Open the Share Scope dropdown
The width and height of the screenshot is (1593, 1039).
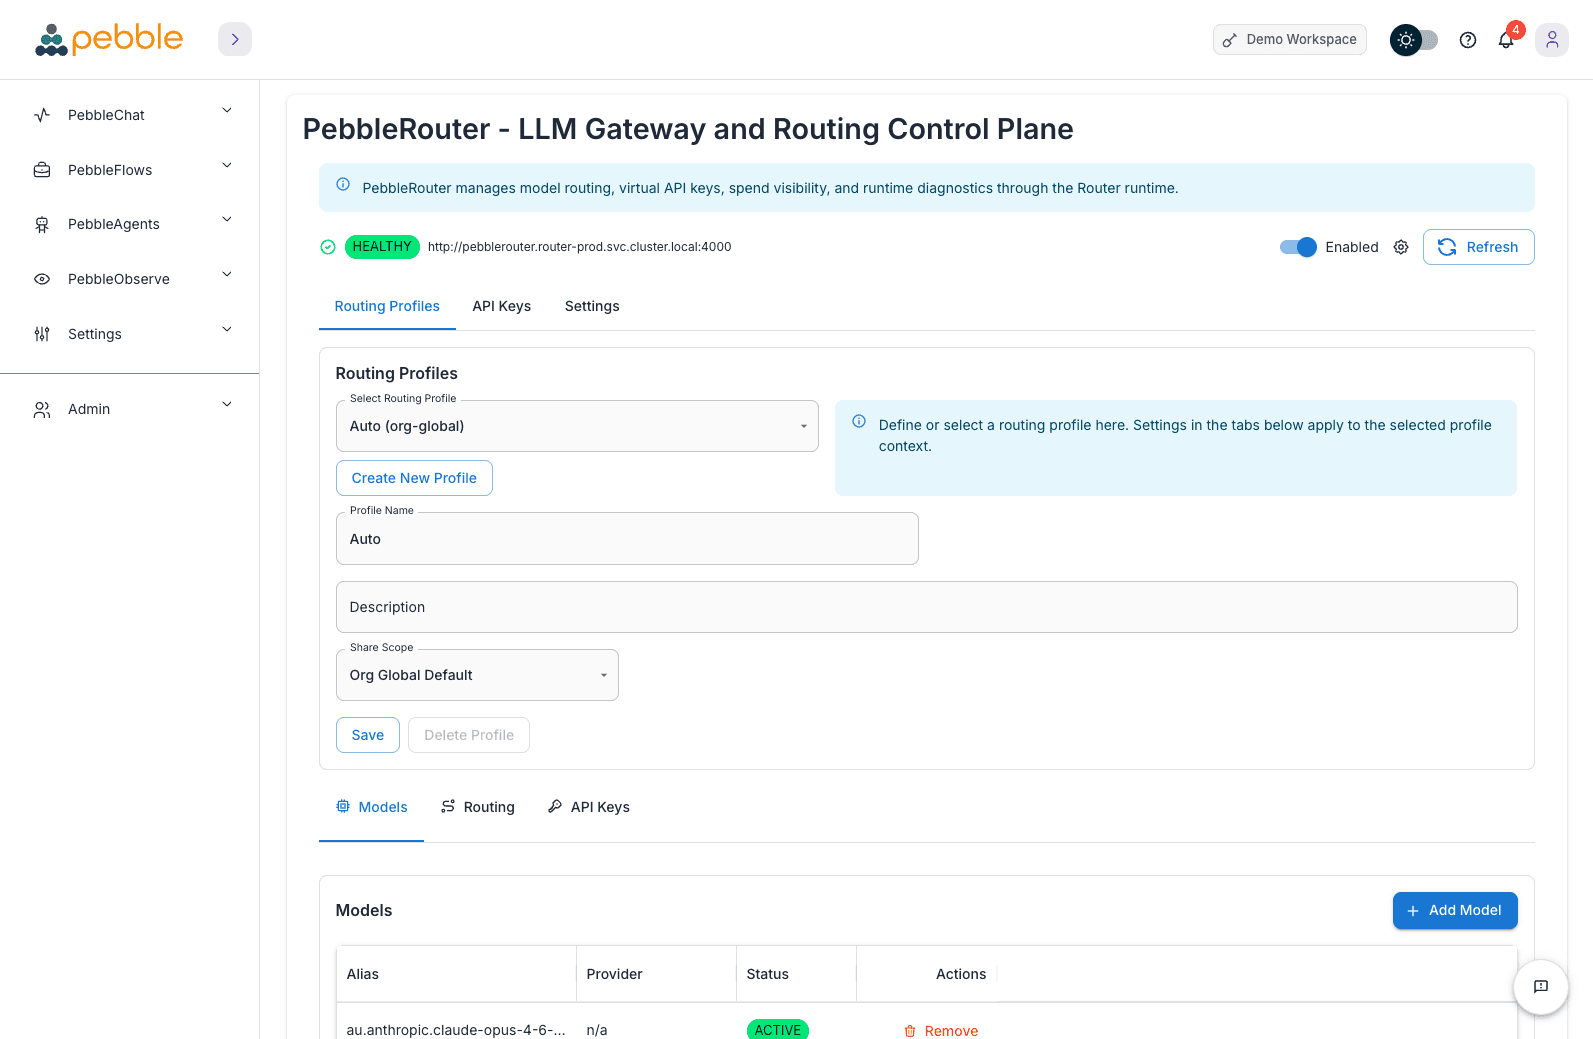[477, 675]
